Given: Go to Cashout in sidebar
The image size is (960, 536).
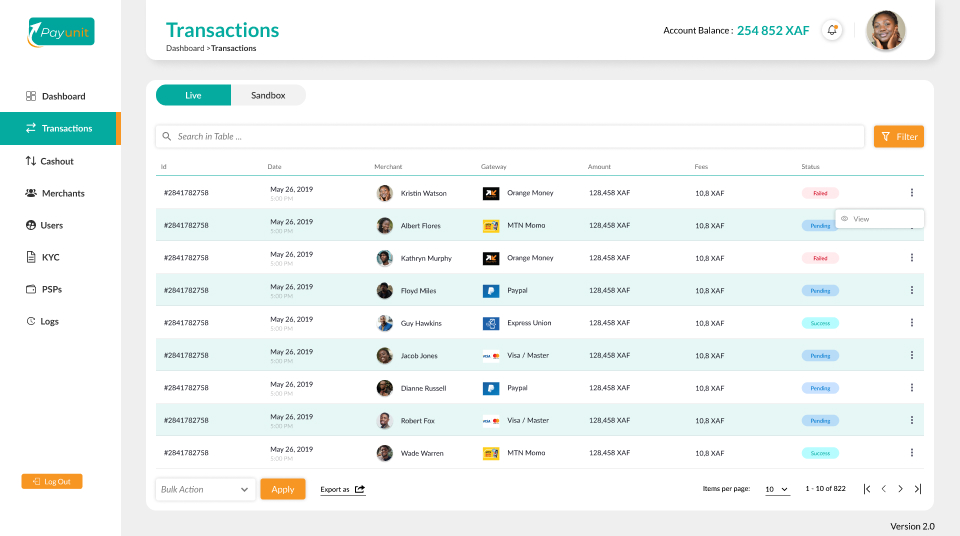Looking at the screenshot, I should 57,161.
